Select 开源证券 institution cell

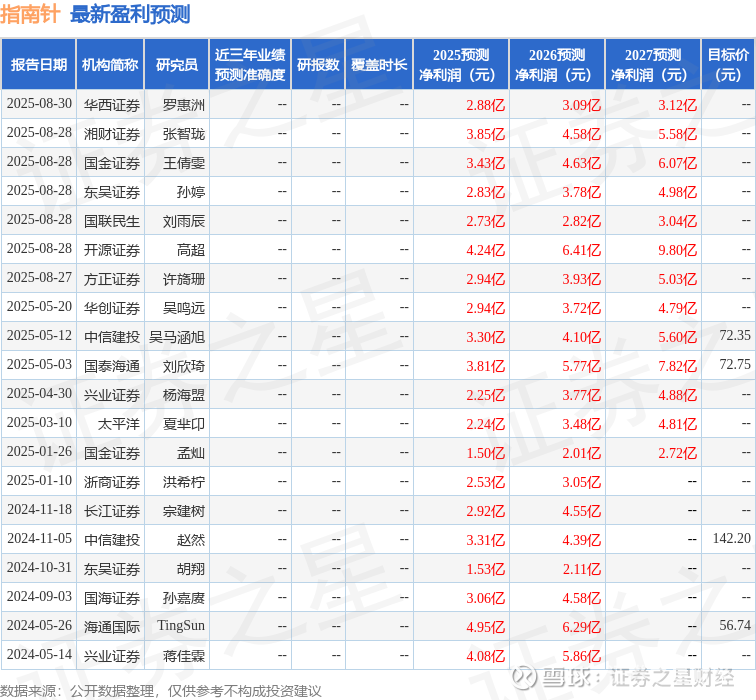(x=112, y=250)
